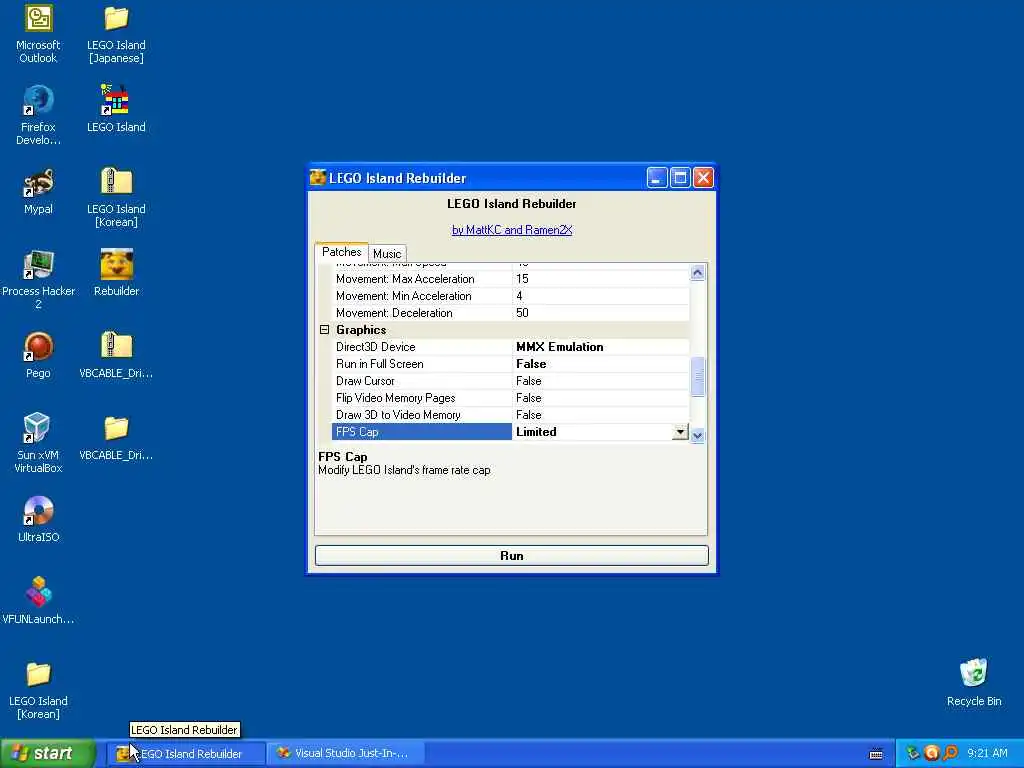
Task: Open the Microsoft Outlook desktop icon
Action: click(38, 18)
